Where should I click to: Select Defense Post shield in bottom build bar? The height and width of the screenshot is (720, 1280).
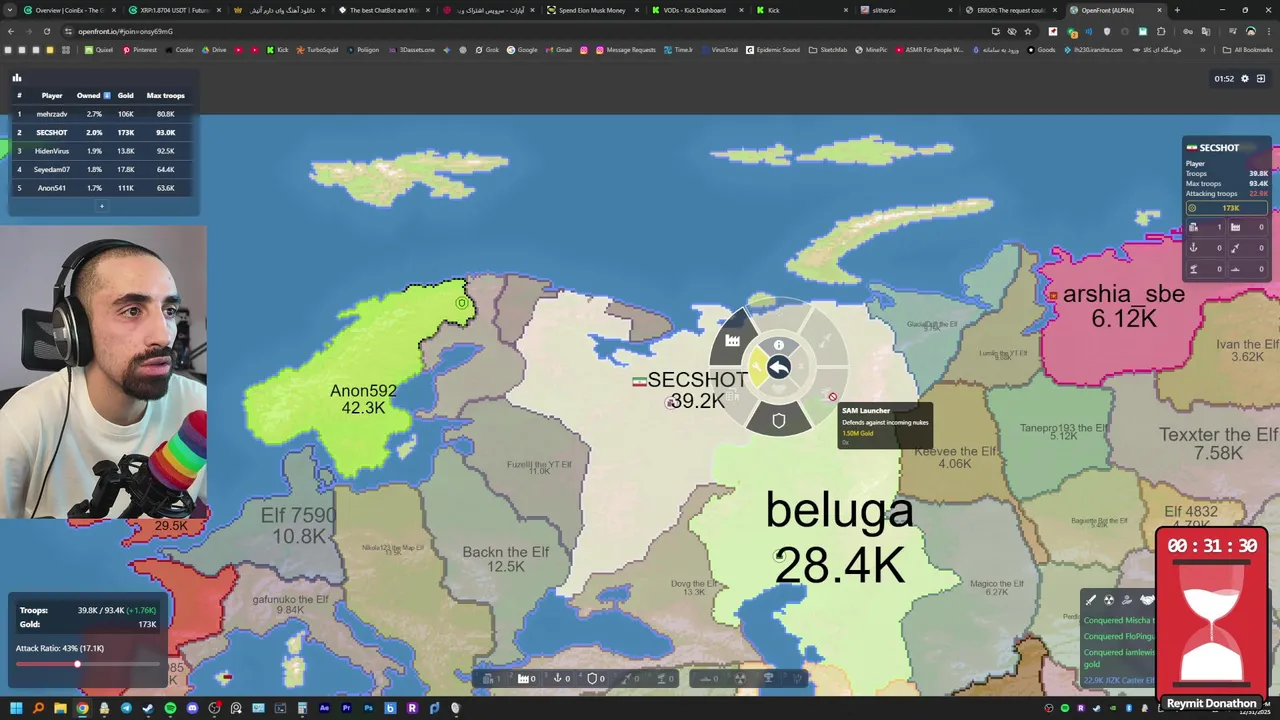coord(595,678)
